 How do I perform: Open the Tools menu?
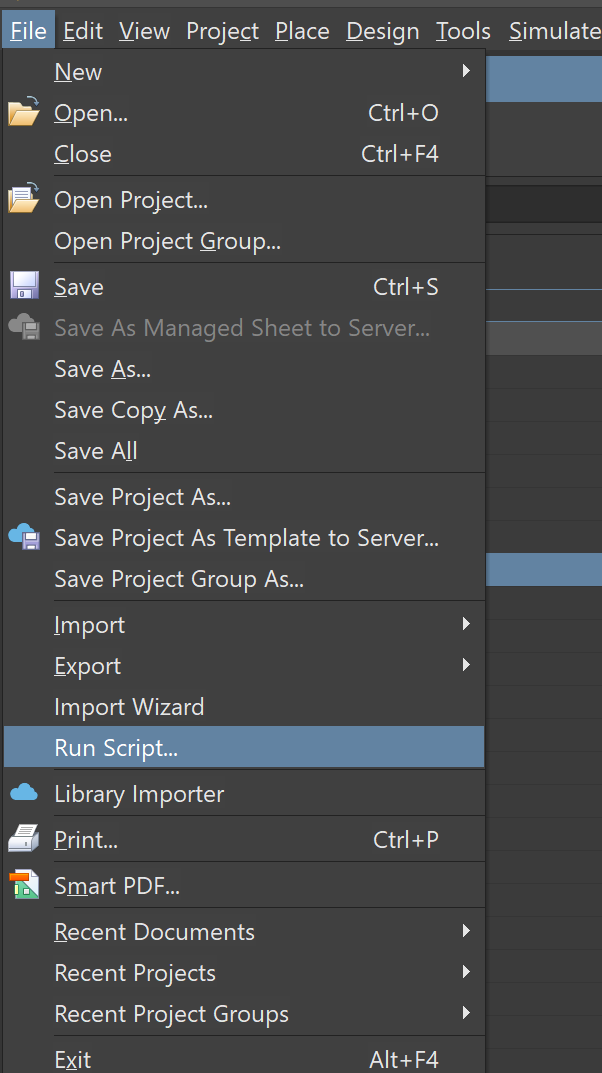(463, 31)
